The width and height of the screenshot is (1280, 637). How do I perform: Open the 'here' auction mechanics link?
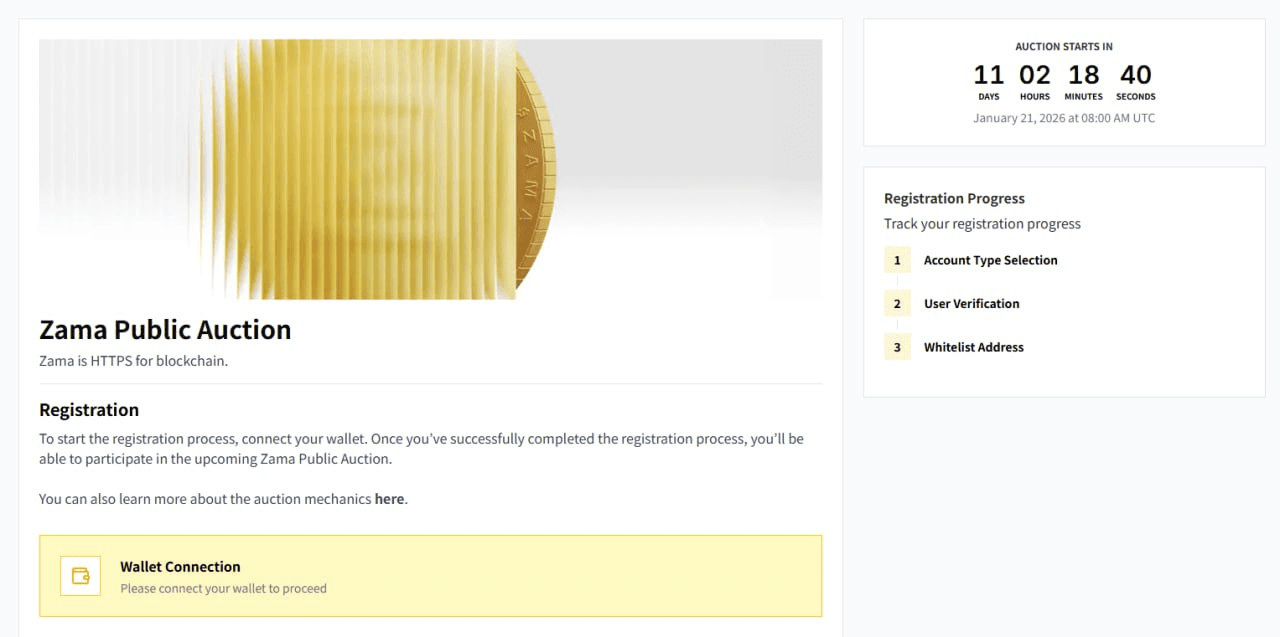pos(389,499)
